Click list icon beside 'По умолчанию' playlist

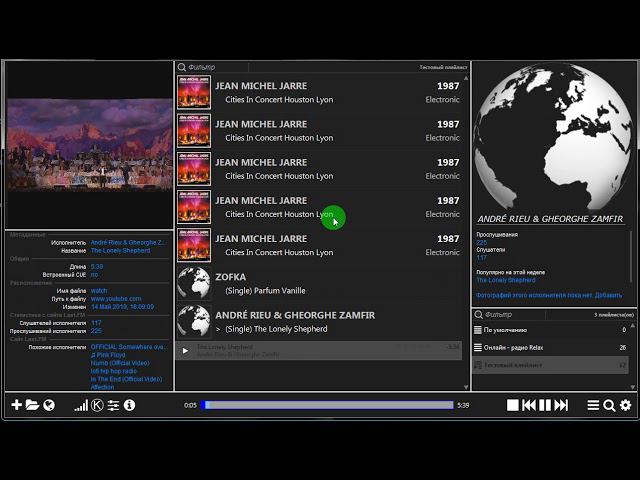click(x=478, y=330)
